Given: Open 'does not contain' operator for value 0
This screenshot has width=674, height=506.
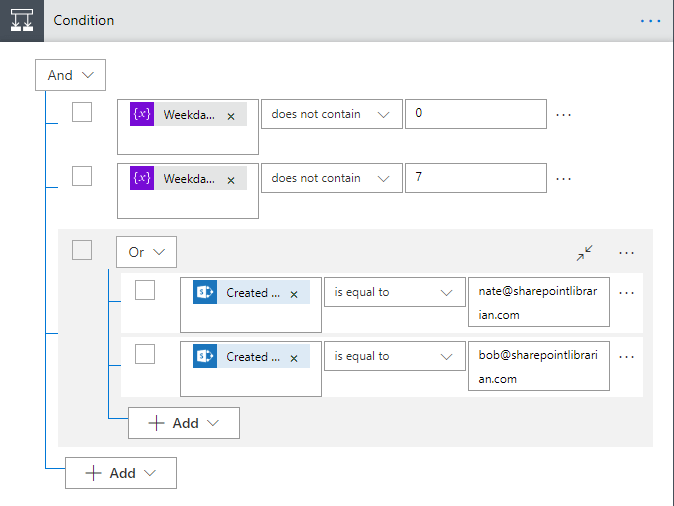Looking at the screenshot, I should click(x=331, y=114).
